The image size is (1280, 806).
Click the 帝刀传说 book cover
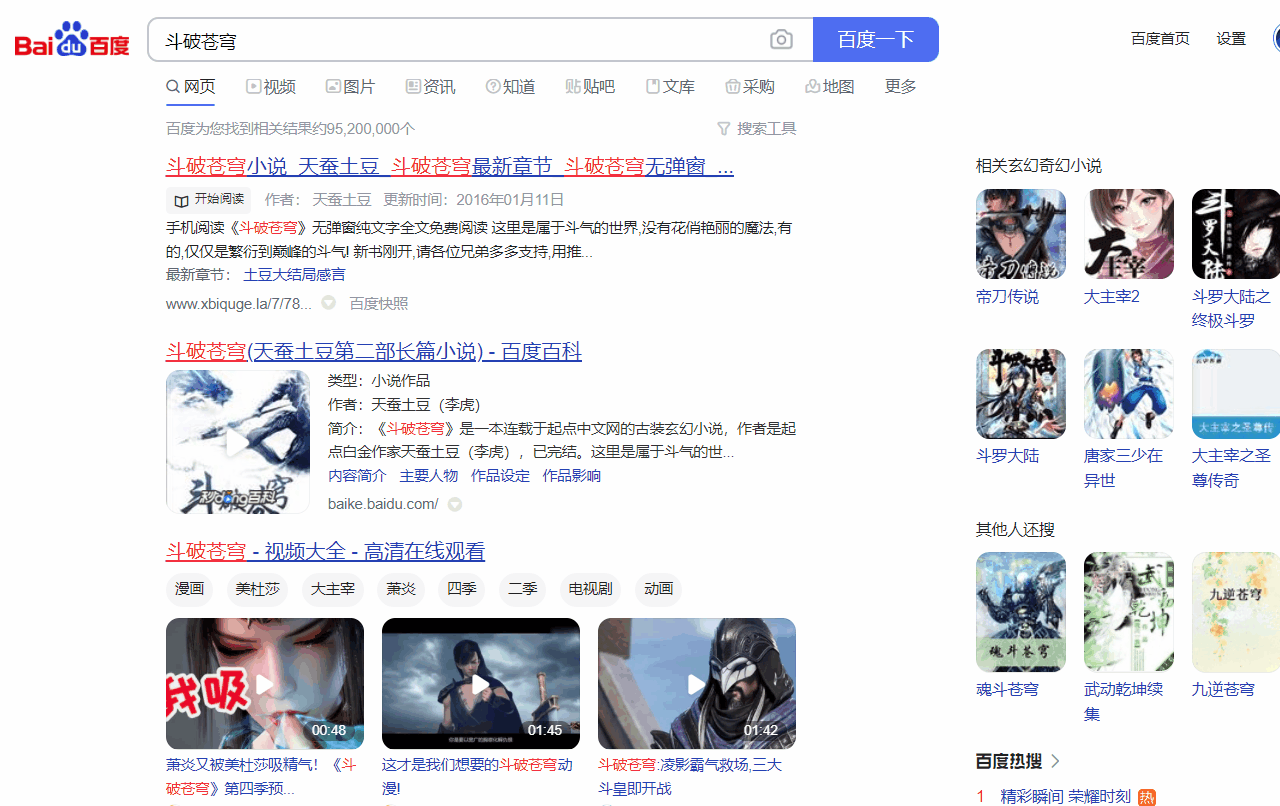(1021, 234)
